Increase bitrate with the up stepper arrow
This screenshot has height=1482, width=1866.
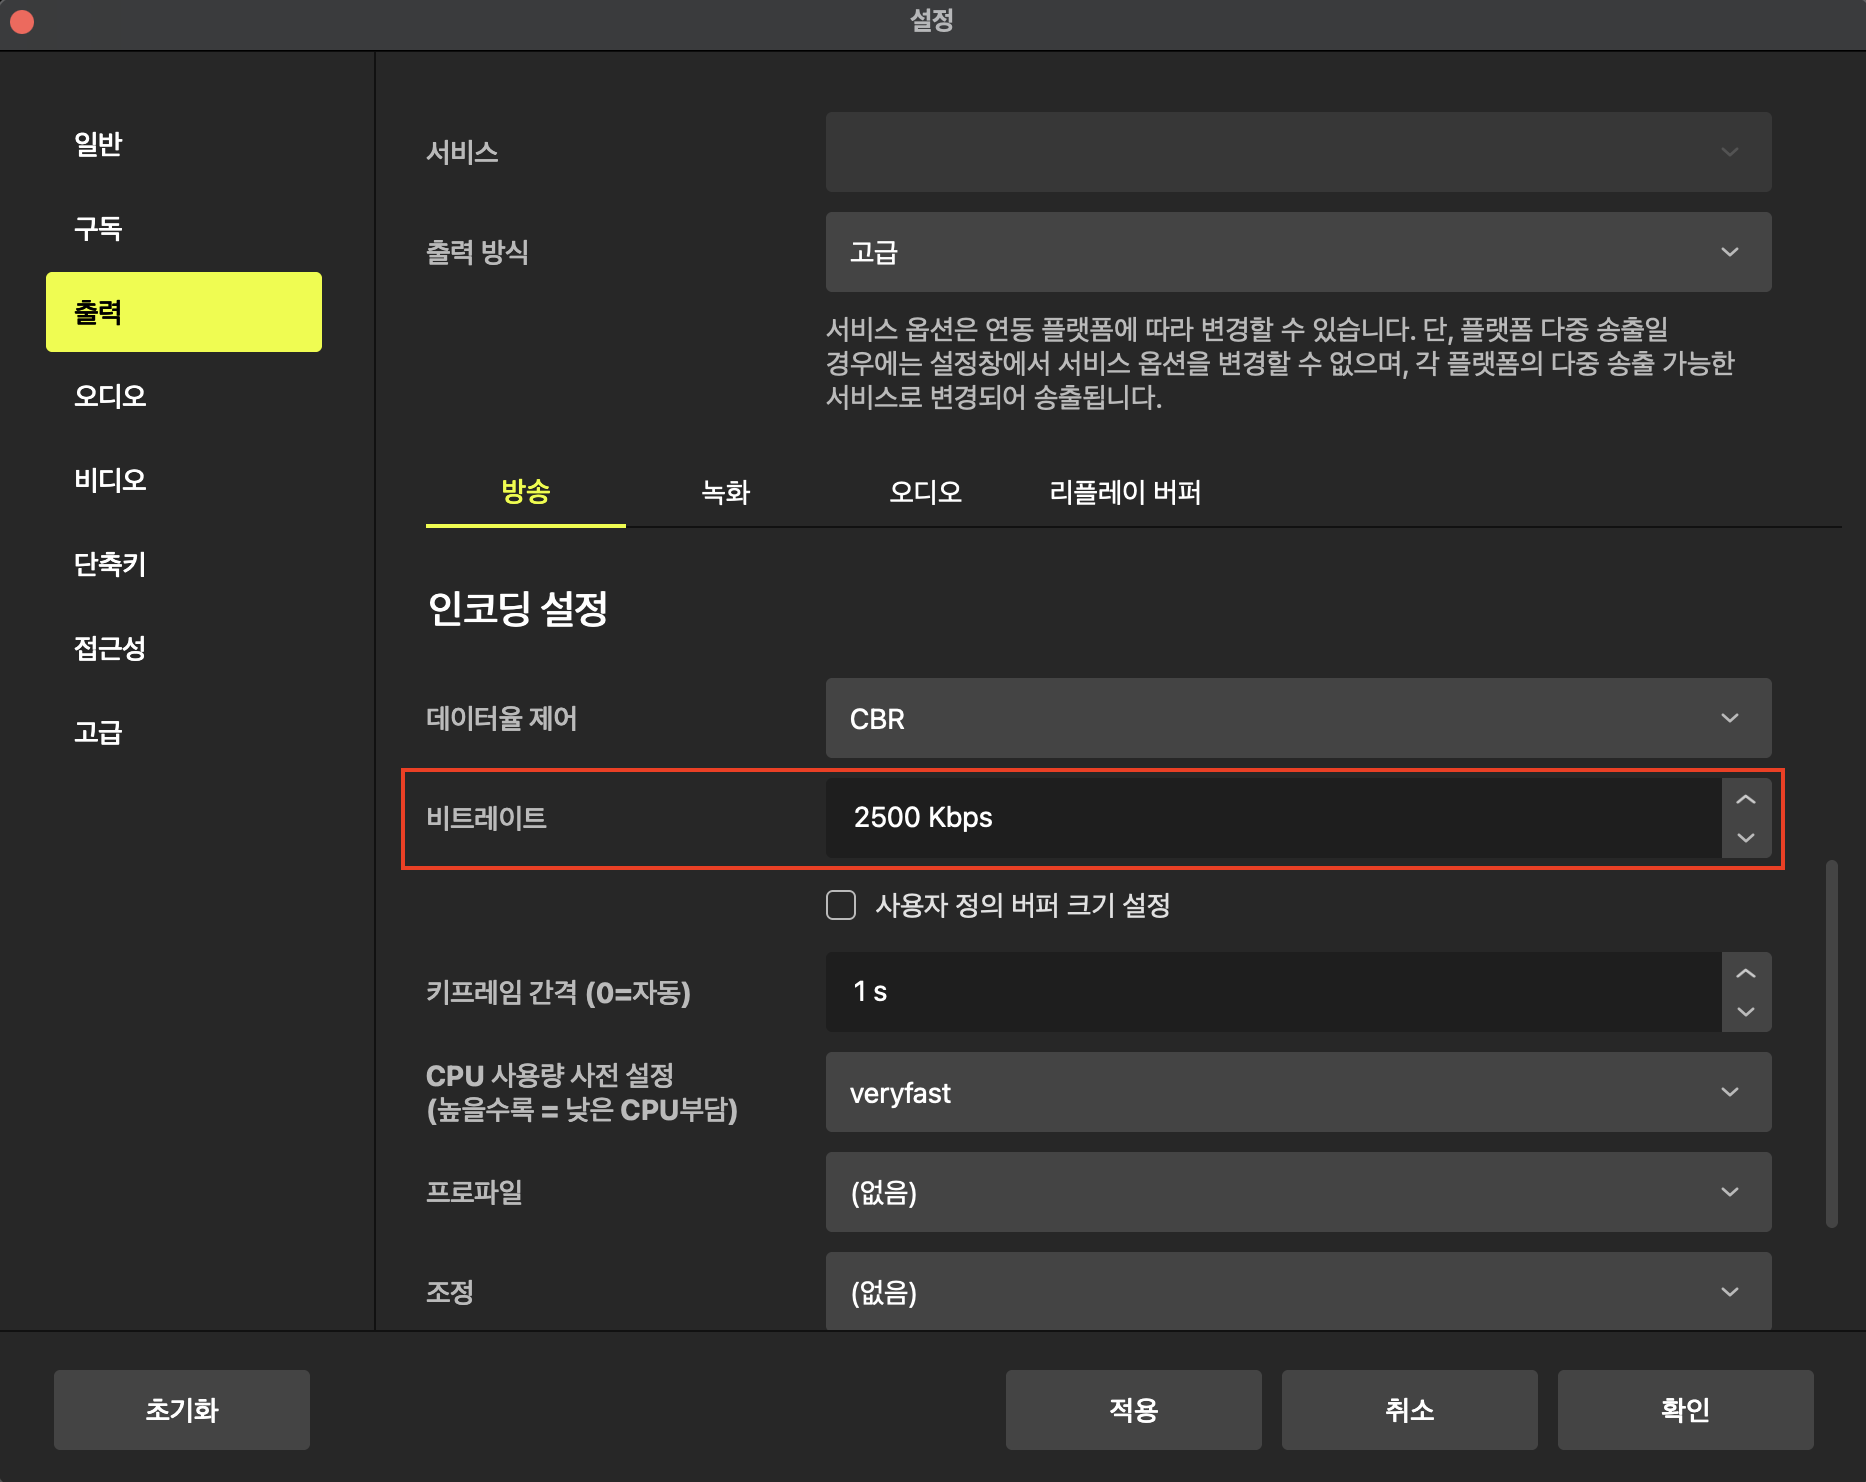(x=1746, y=800)
